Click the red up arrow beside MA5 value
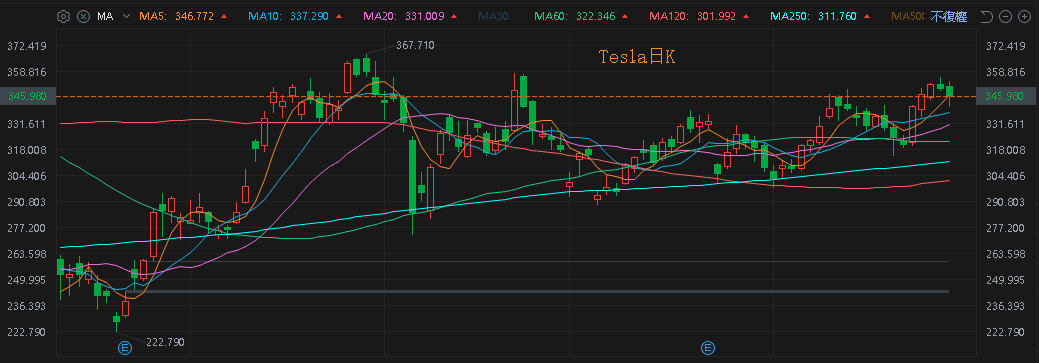Image resolution: width=1039 pixels, height=363 pixels. [x=223, y=17]
